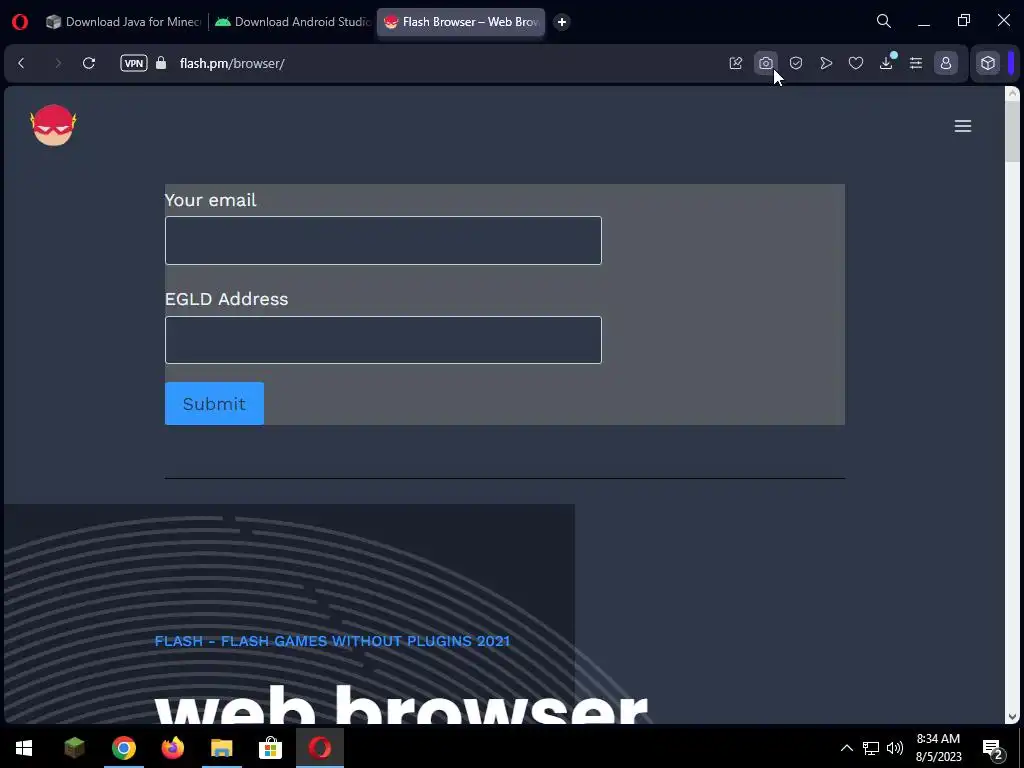Switch to Download Java for Minecraft tab
Screen dimensions: 1024x768
coord(124,22)
